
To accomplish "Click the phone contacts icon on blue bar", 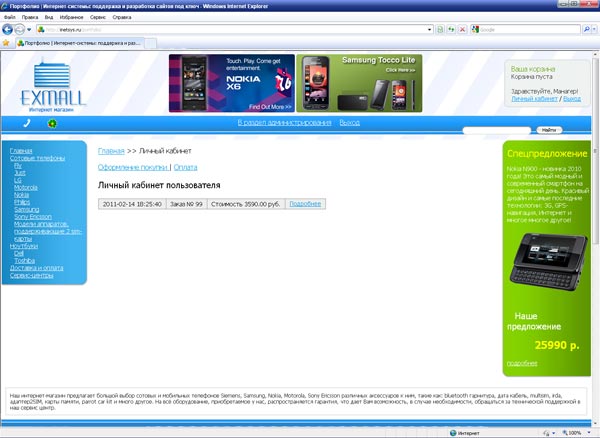I will (x=27, y=124).
